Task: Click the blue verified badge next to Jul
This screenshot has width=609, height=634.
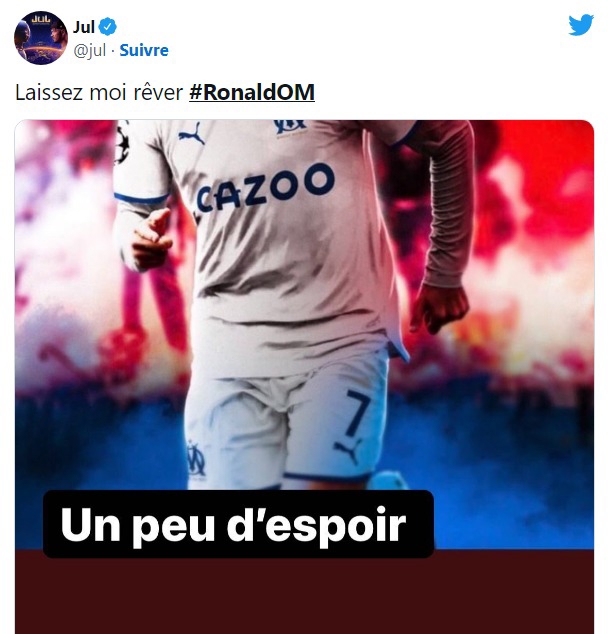Action: coord(108,27)
